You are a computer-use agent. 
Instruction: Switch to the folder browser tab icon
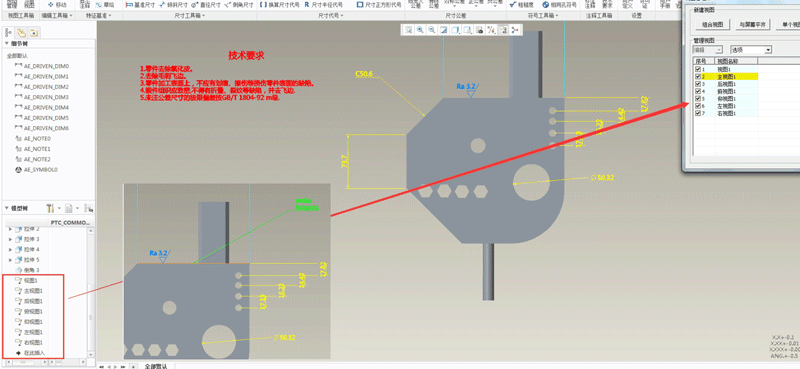[x=33, y=33]
